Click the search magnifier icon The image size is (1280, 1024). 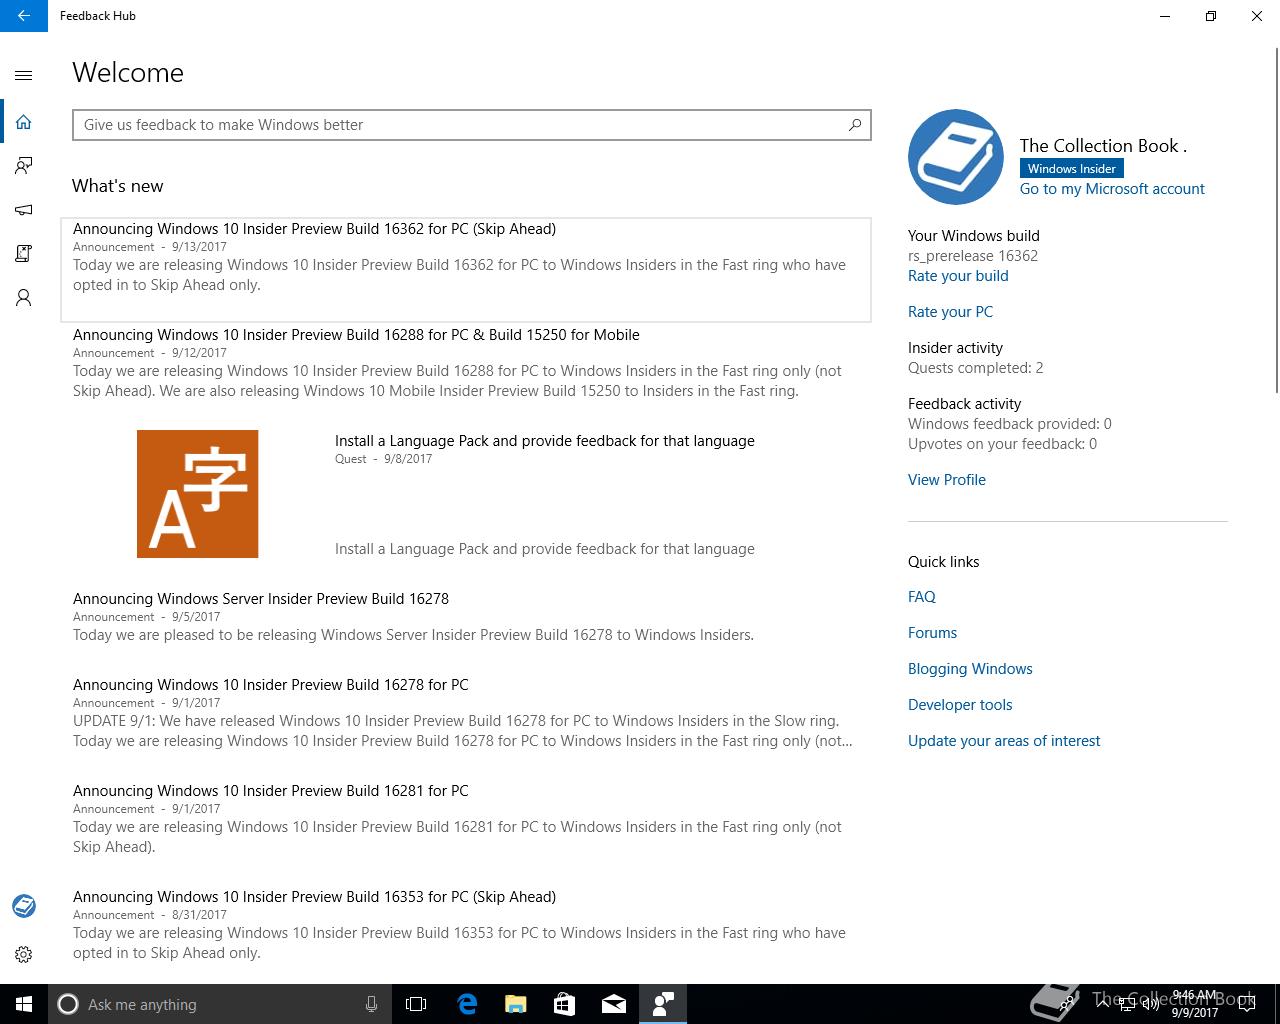coord(855,125)
